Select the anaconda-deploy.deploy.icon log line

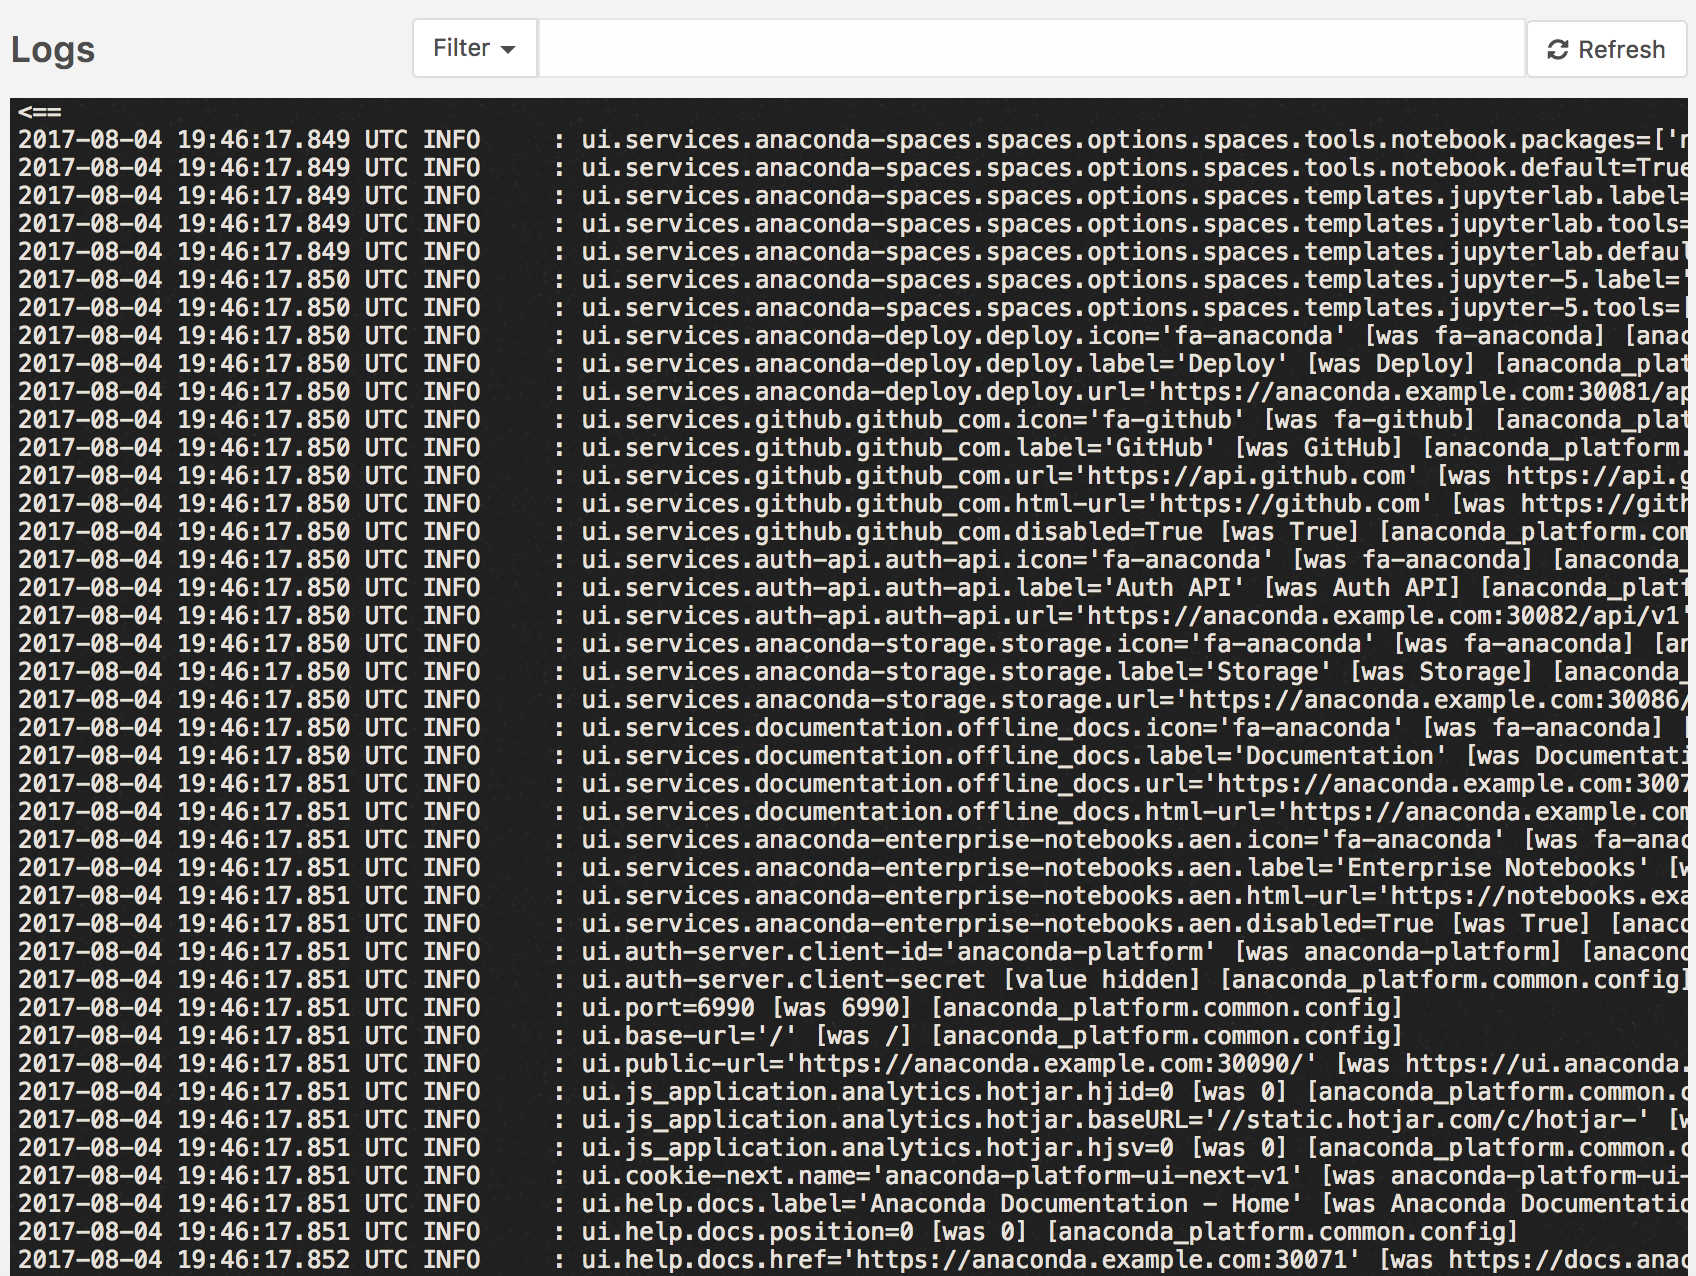pyautogui.click(x=853, y=336)
